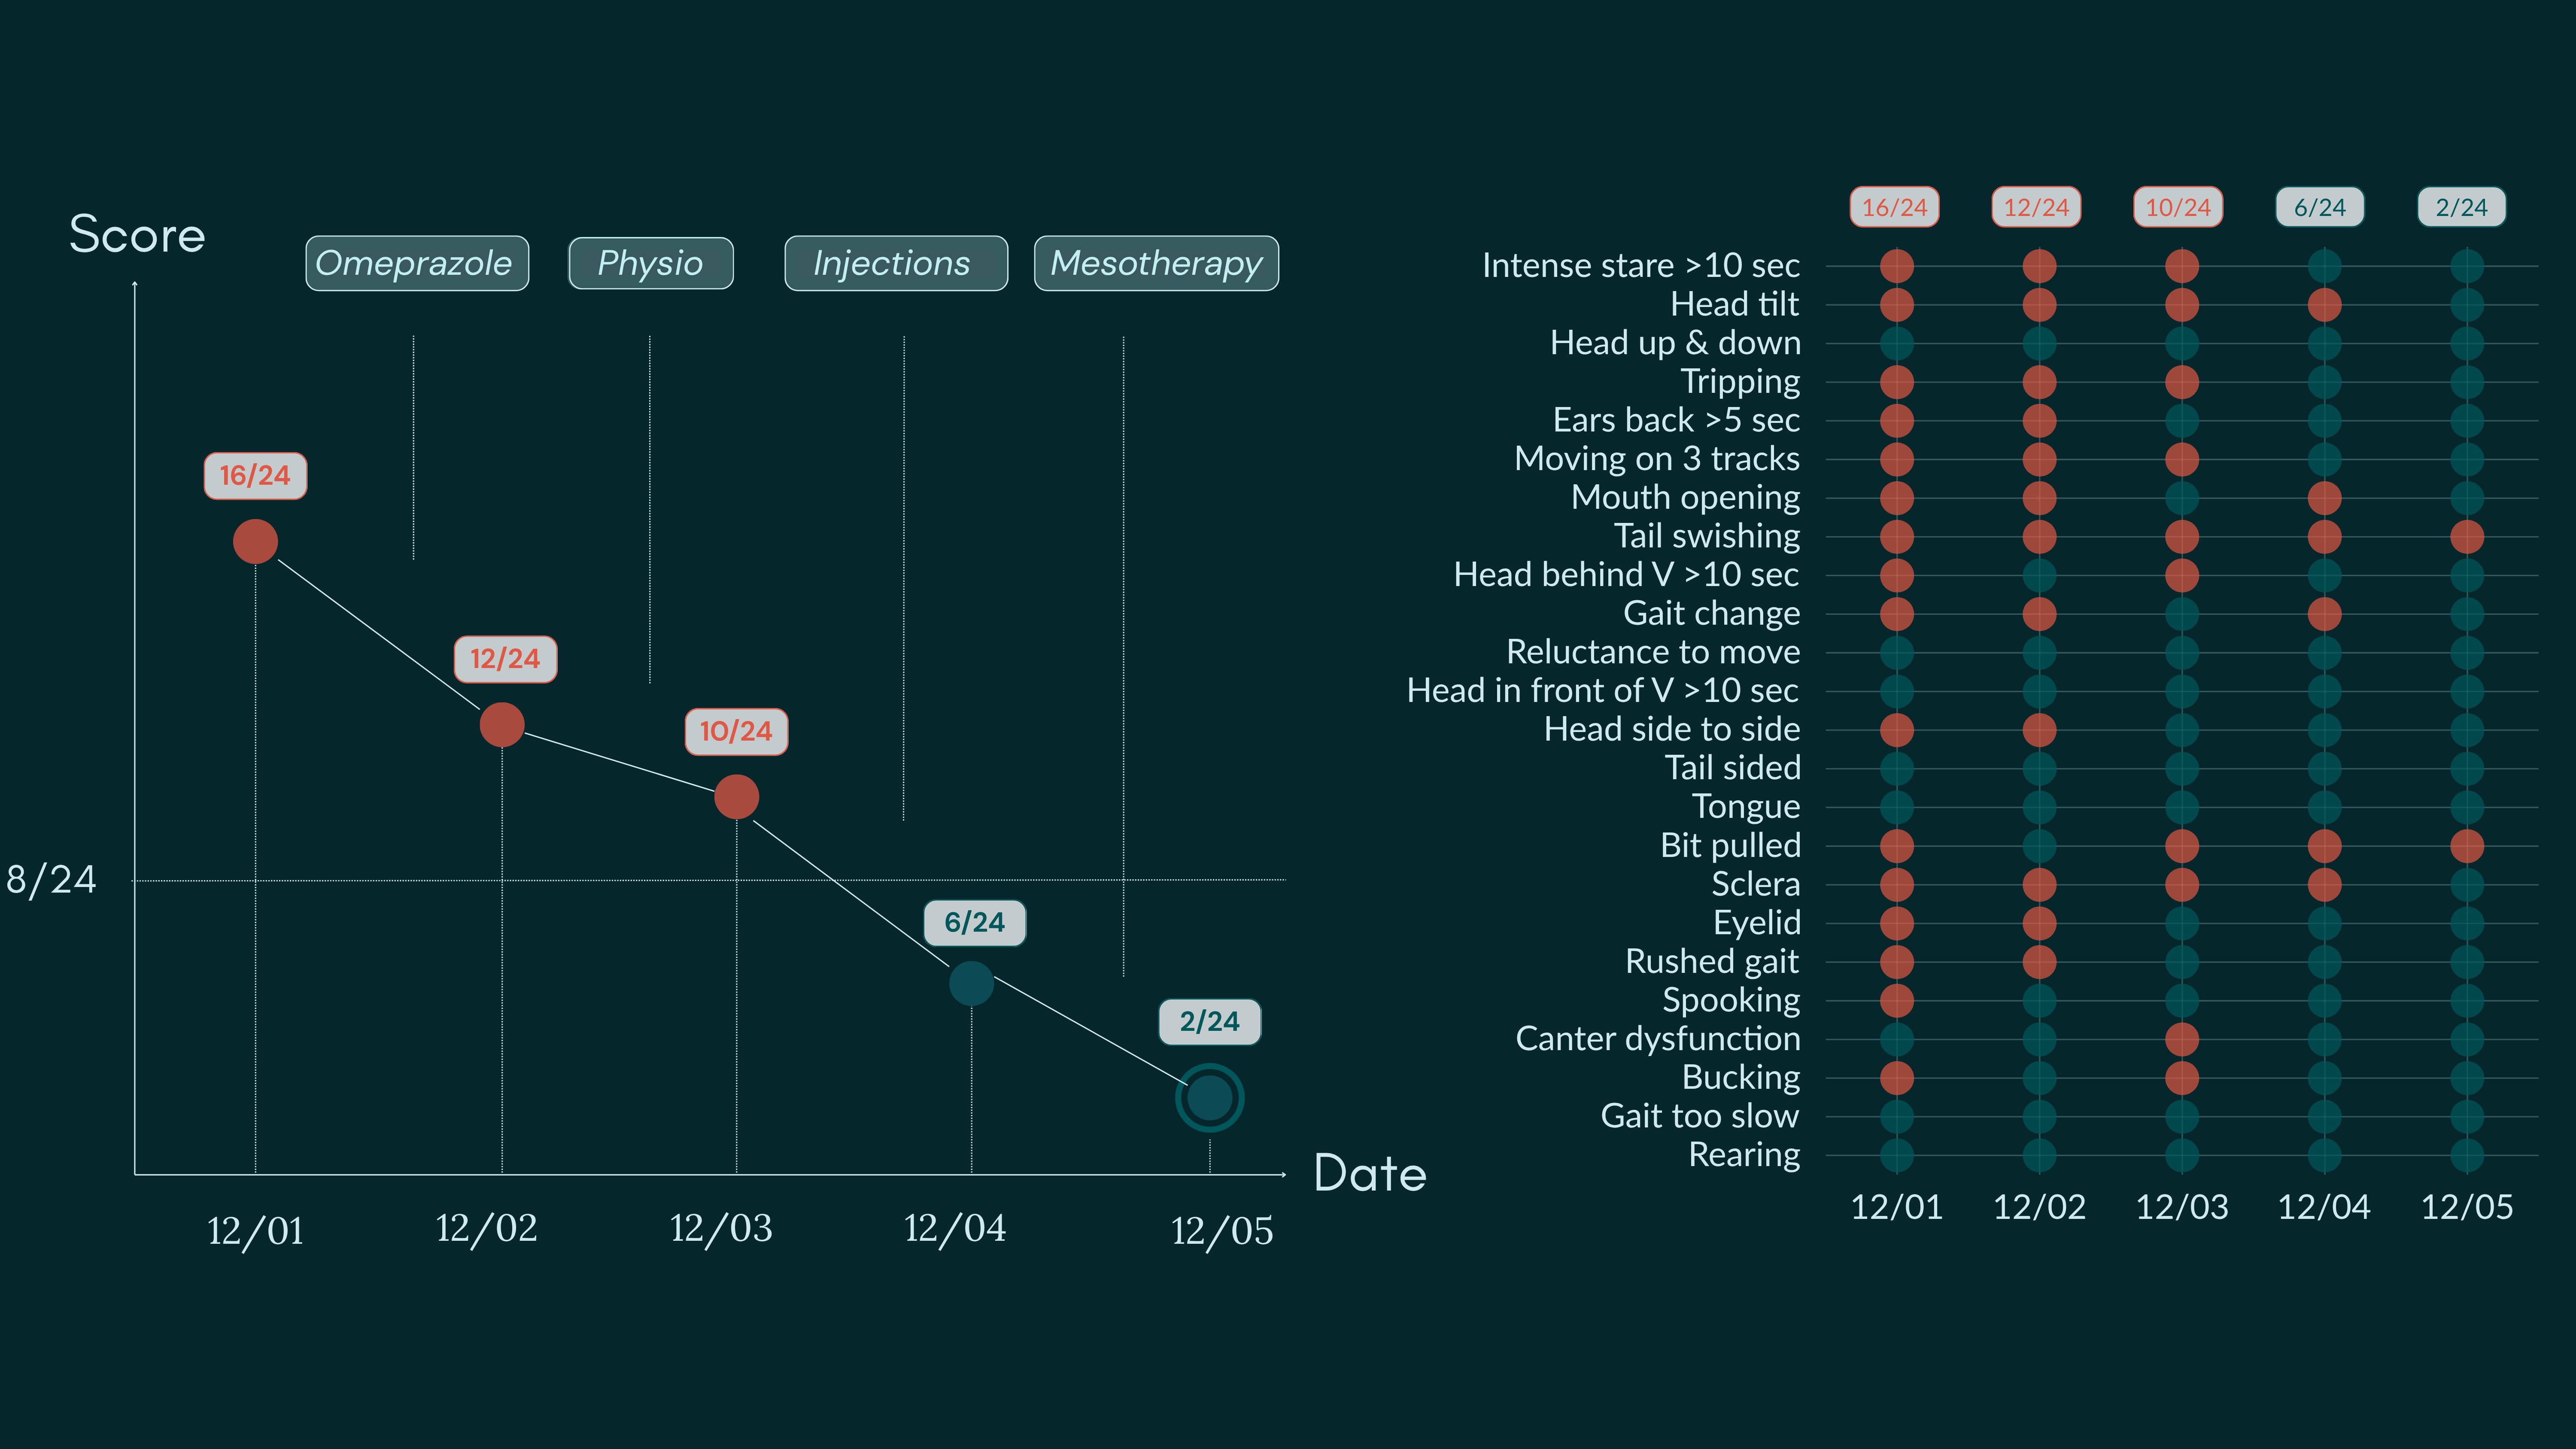Viewport: 2576px width, 1449px height.
Task: Click the Physio treatment label
Action: pyautogui.click(x=651, y=263)
